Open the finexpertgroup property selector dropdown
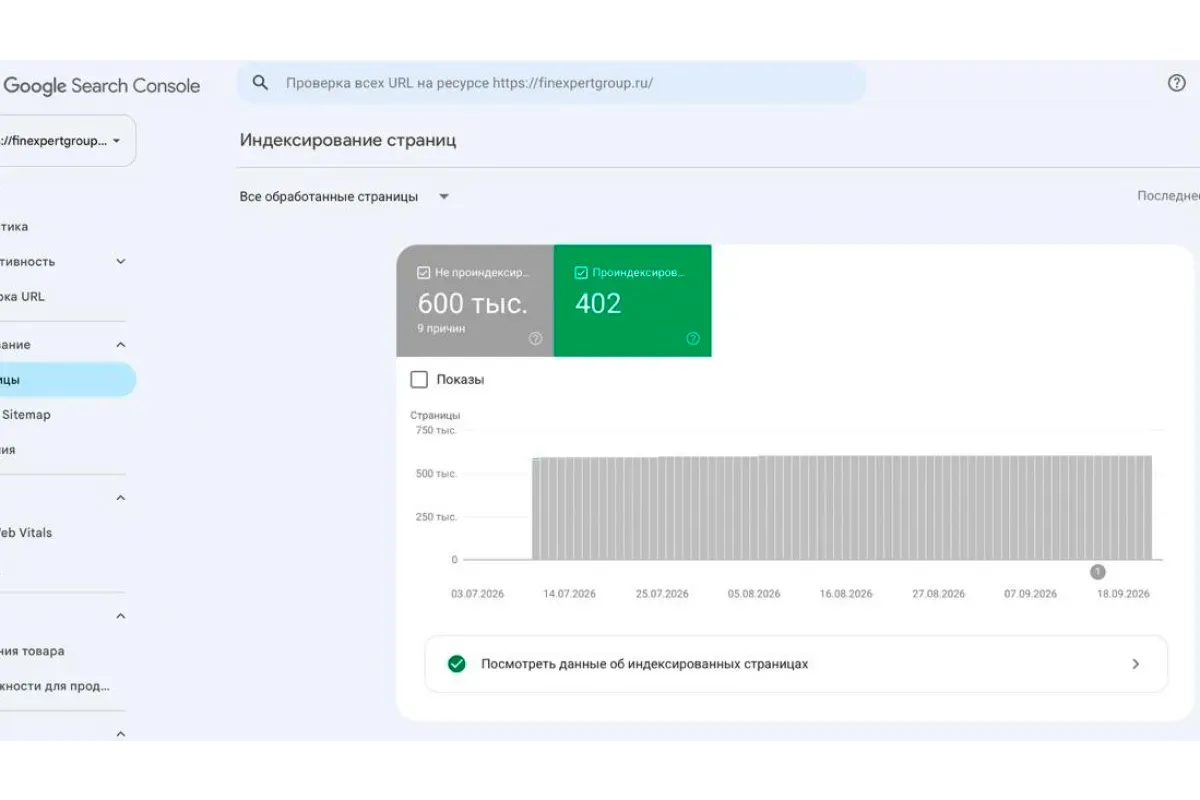Screen dimensions: 1200x800 tap(66, 141)
